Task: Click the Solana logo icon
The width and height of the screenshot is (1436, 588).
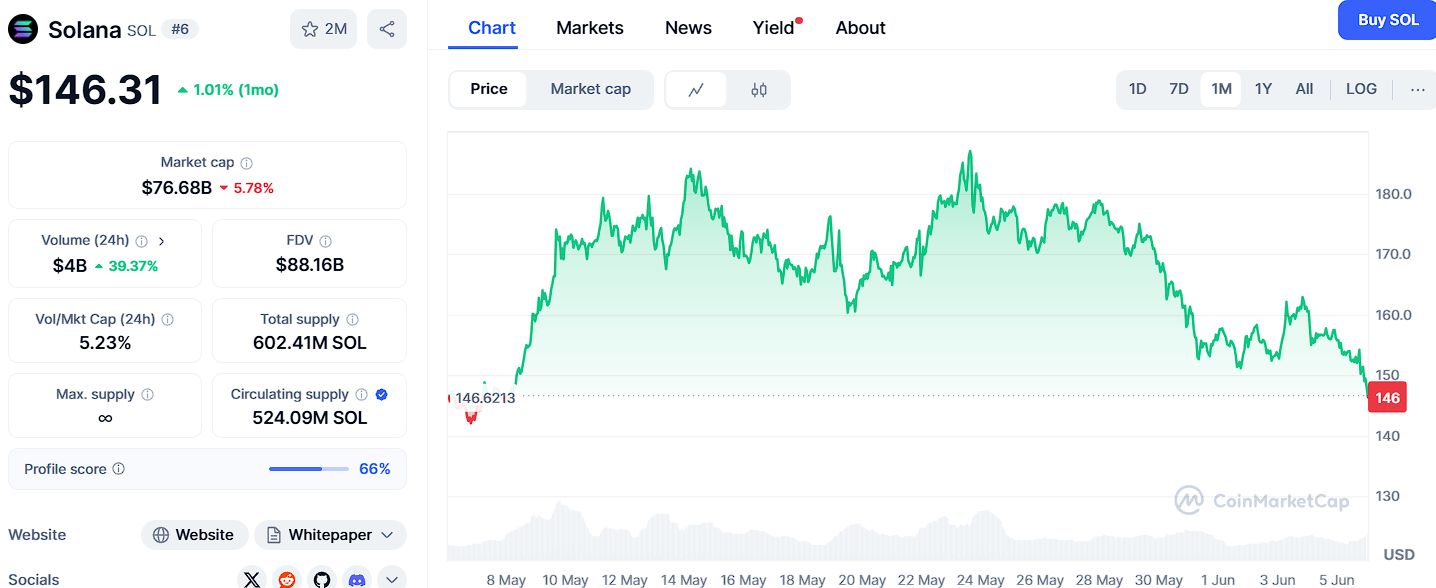Action: [x=22, y=30]
